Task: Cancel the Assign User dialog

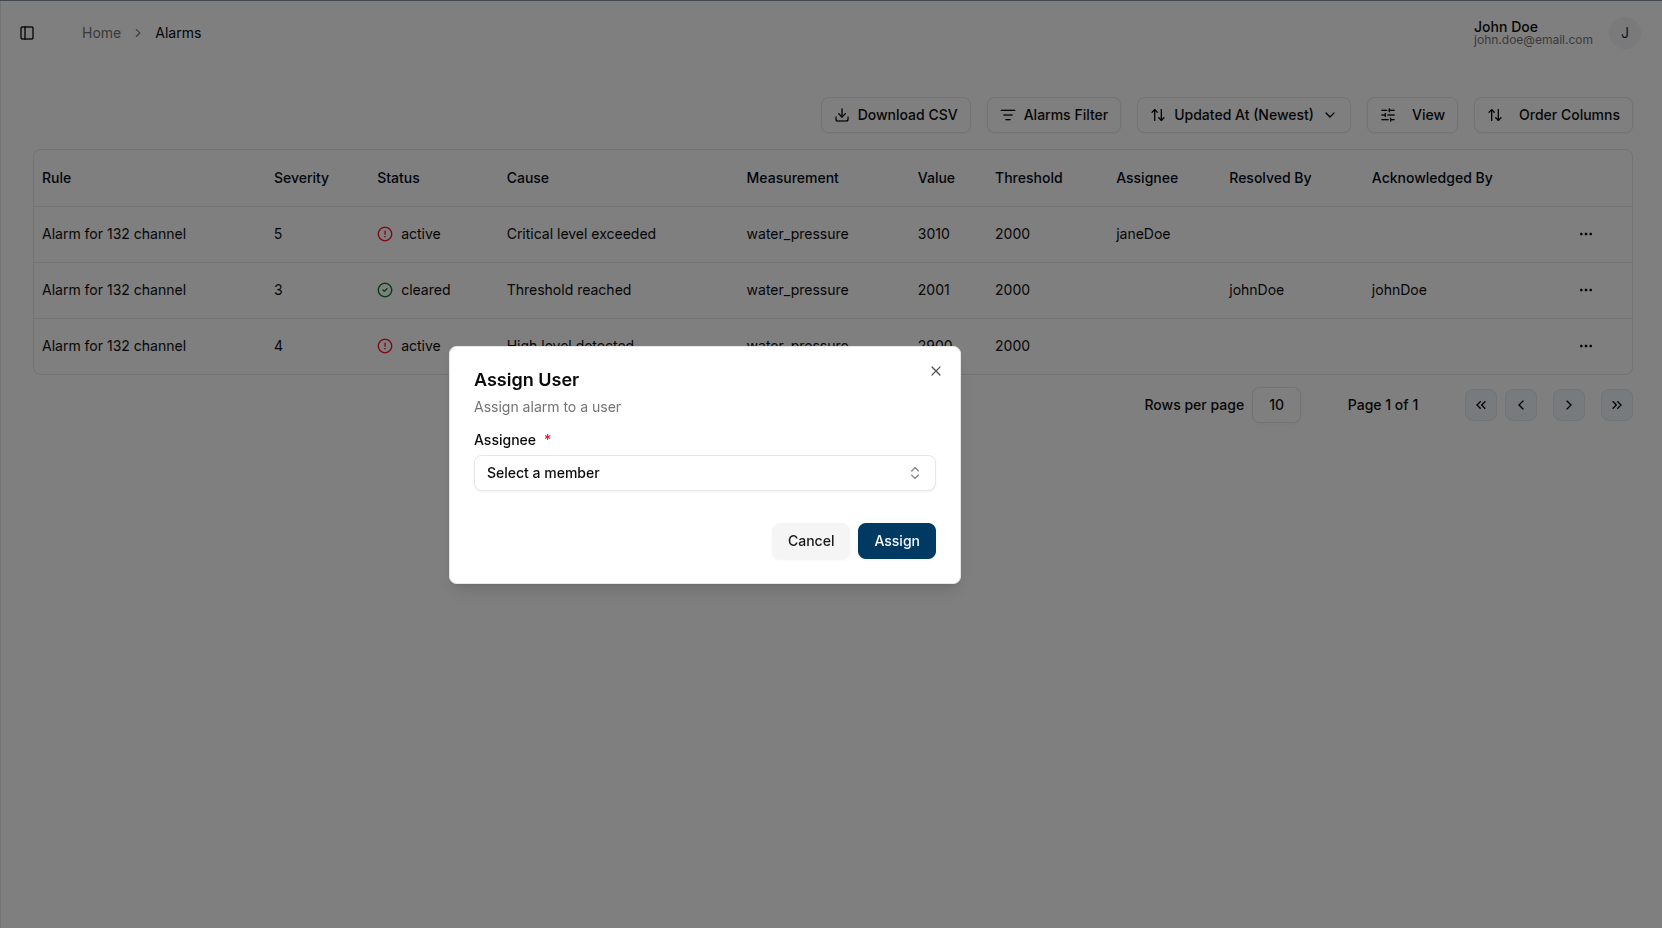Action: coord(810,540)
